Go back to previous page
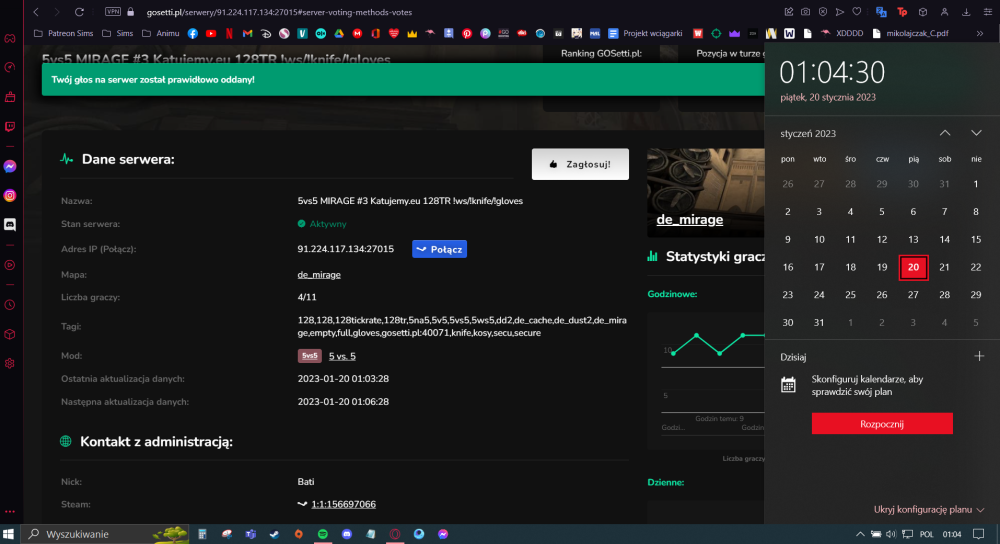1000x544 pixels. tap(36, 12)
